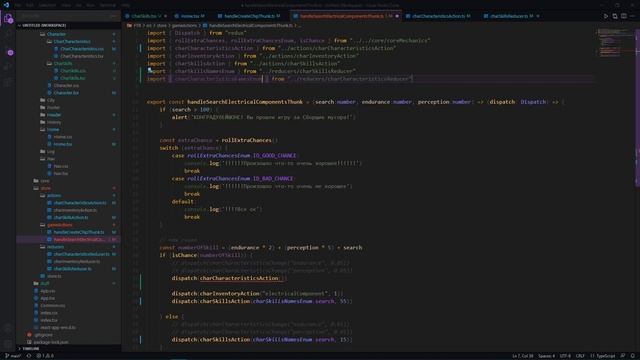Open Run and Debug in the activity bar
640x360 pixels.
8,67
